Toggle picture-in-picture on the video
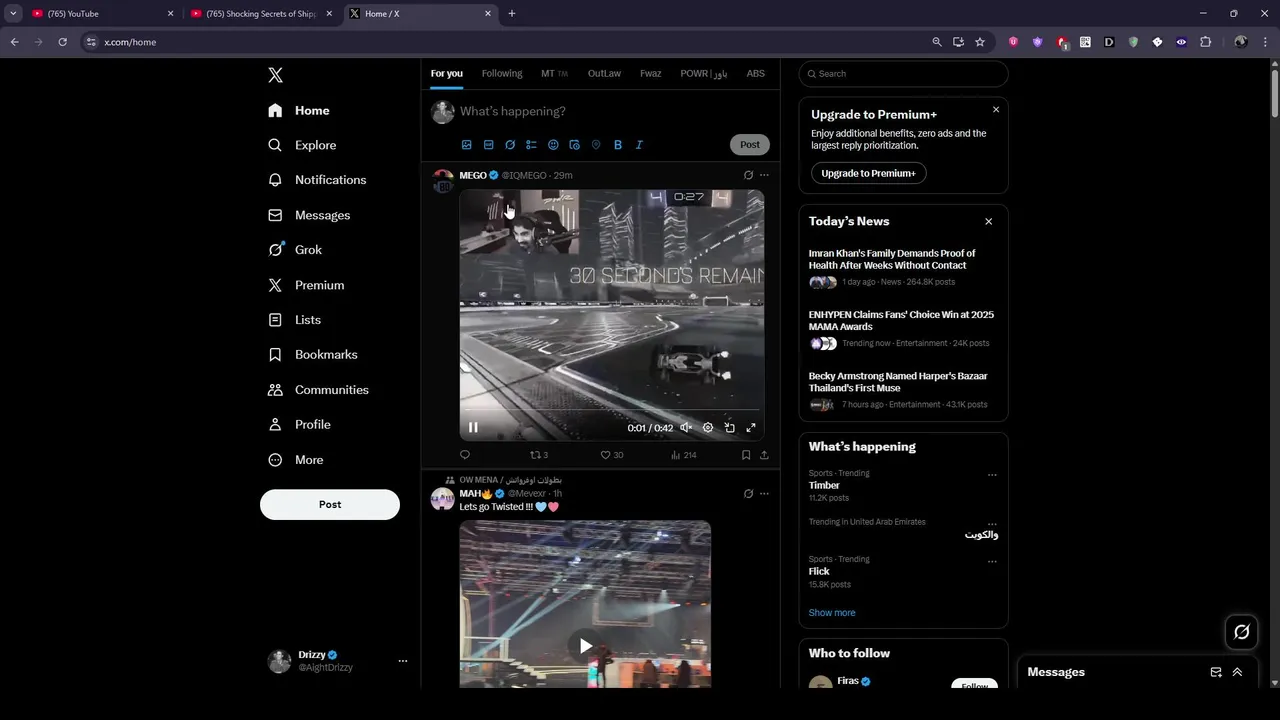 (x=729, y=428)
